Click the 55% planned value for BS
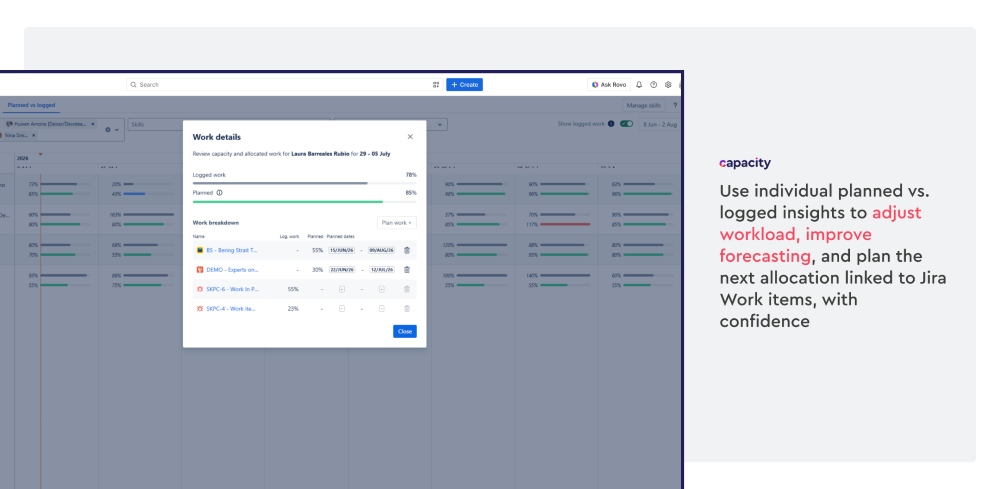The height and width of the screenshot is (489, 1000). click(x=318, y=251)
